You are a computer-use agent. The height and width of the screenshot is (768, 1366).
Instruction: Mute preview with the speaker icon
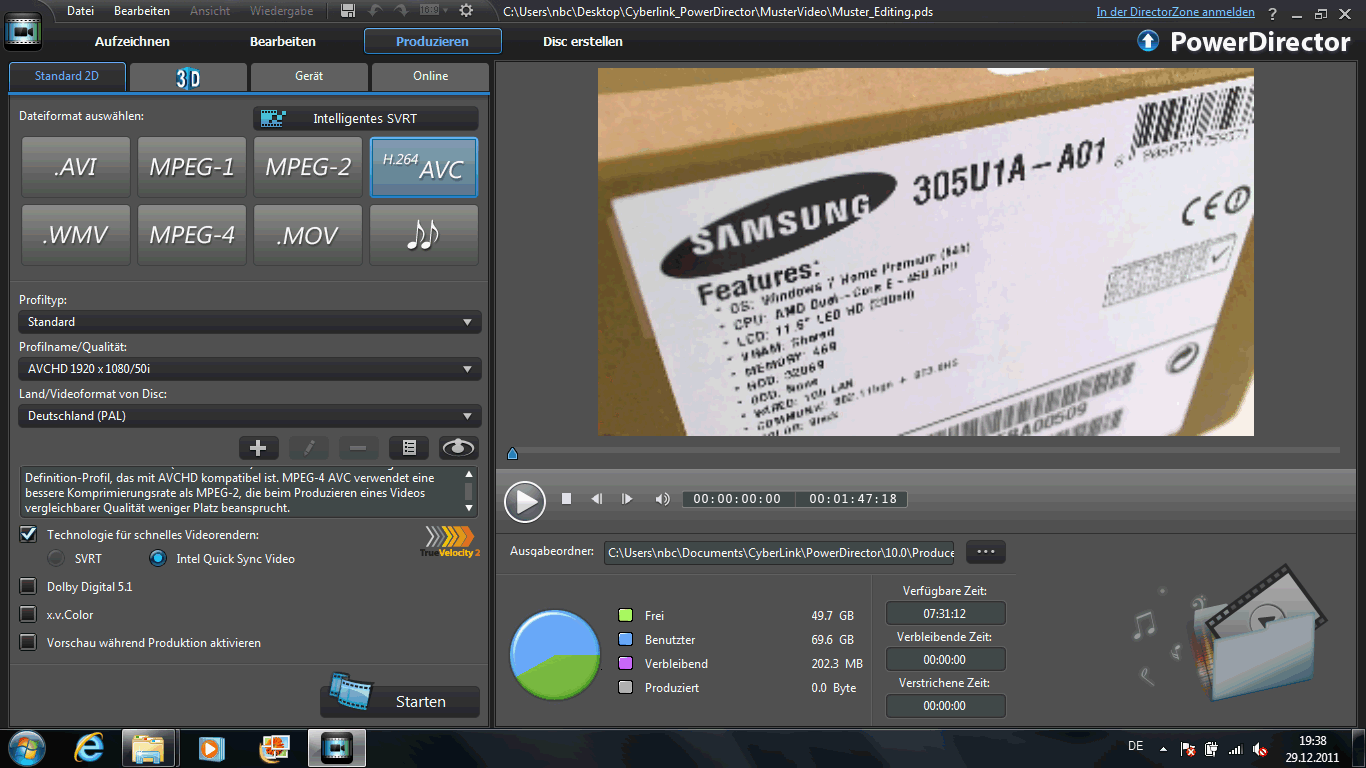pos(662,499)
